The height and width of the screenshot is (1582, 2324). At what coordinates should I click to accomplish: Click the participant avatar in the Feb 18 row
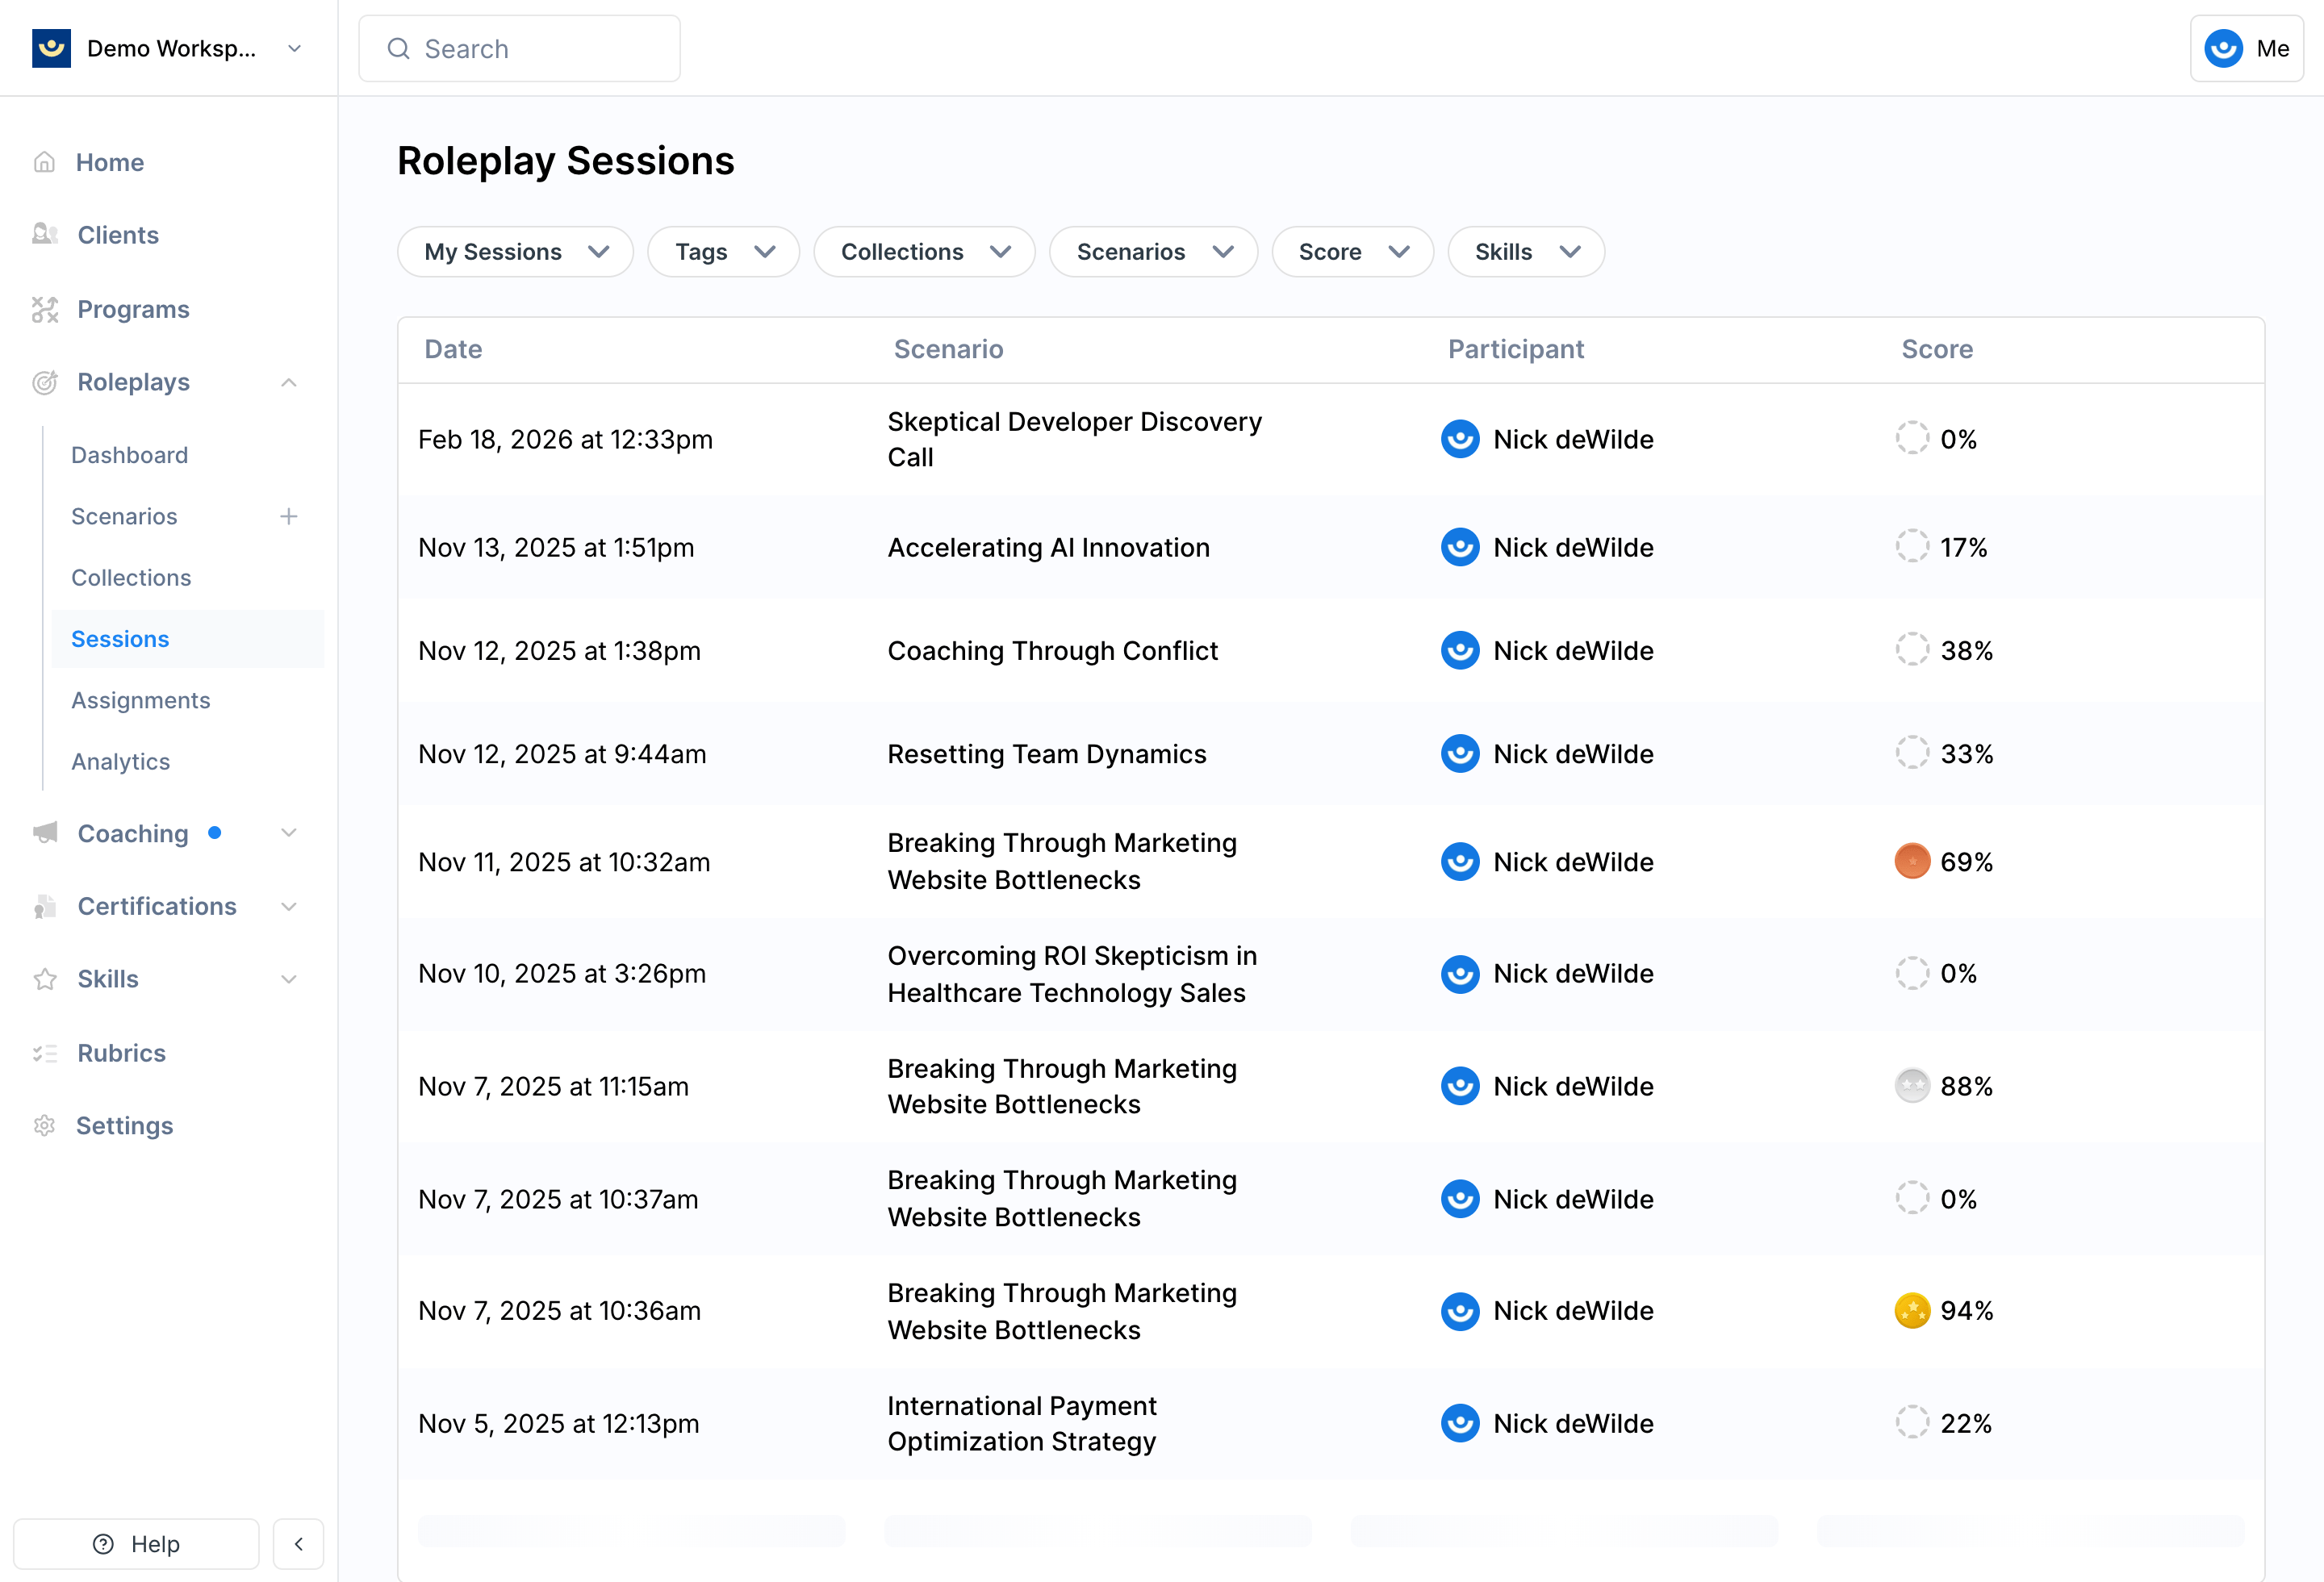click(1460, 439)
